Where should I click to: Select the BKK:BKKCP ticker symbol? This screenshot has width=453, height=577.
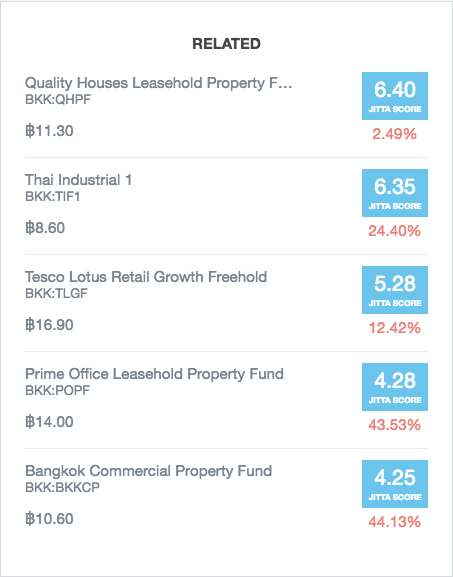[62, 488]
